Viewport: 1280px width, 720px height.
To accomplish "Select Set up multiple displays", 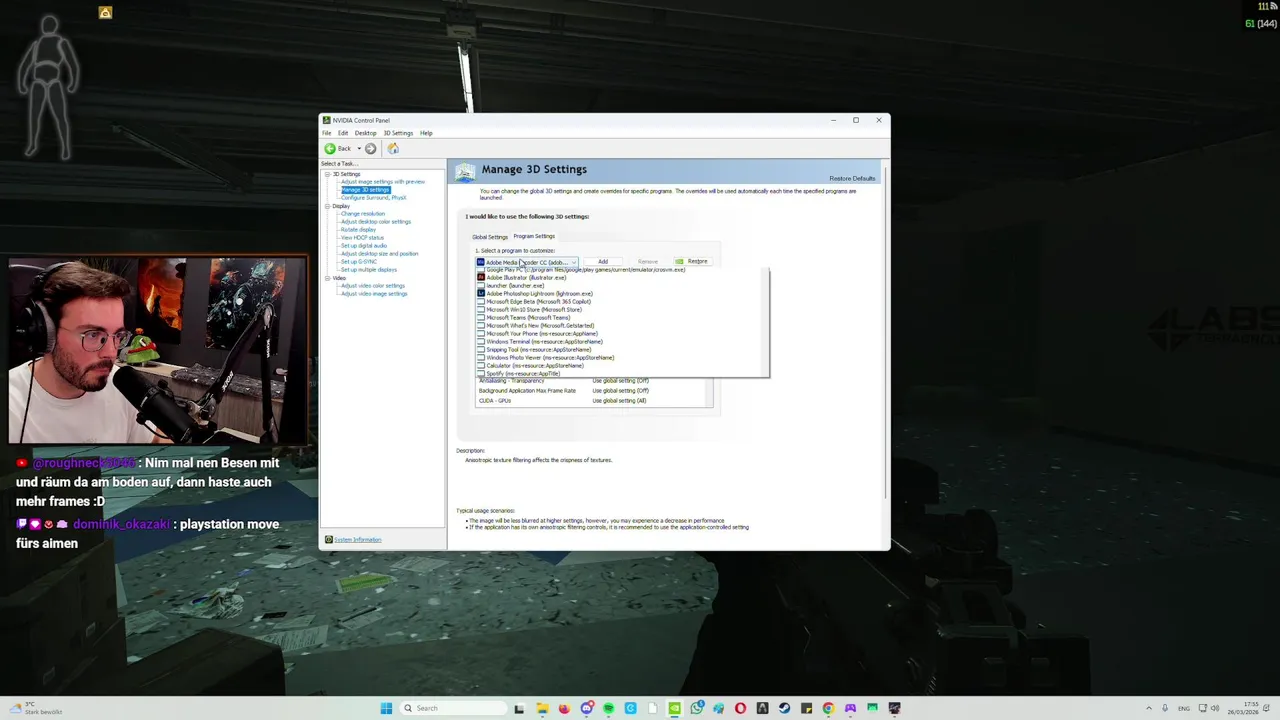I will pyautogui.click(x=369, y=270).
